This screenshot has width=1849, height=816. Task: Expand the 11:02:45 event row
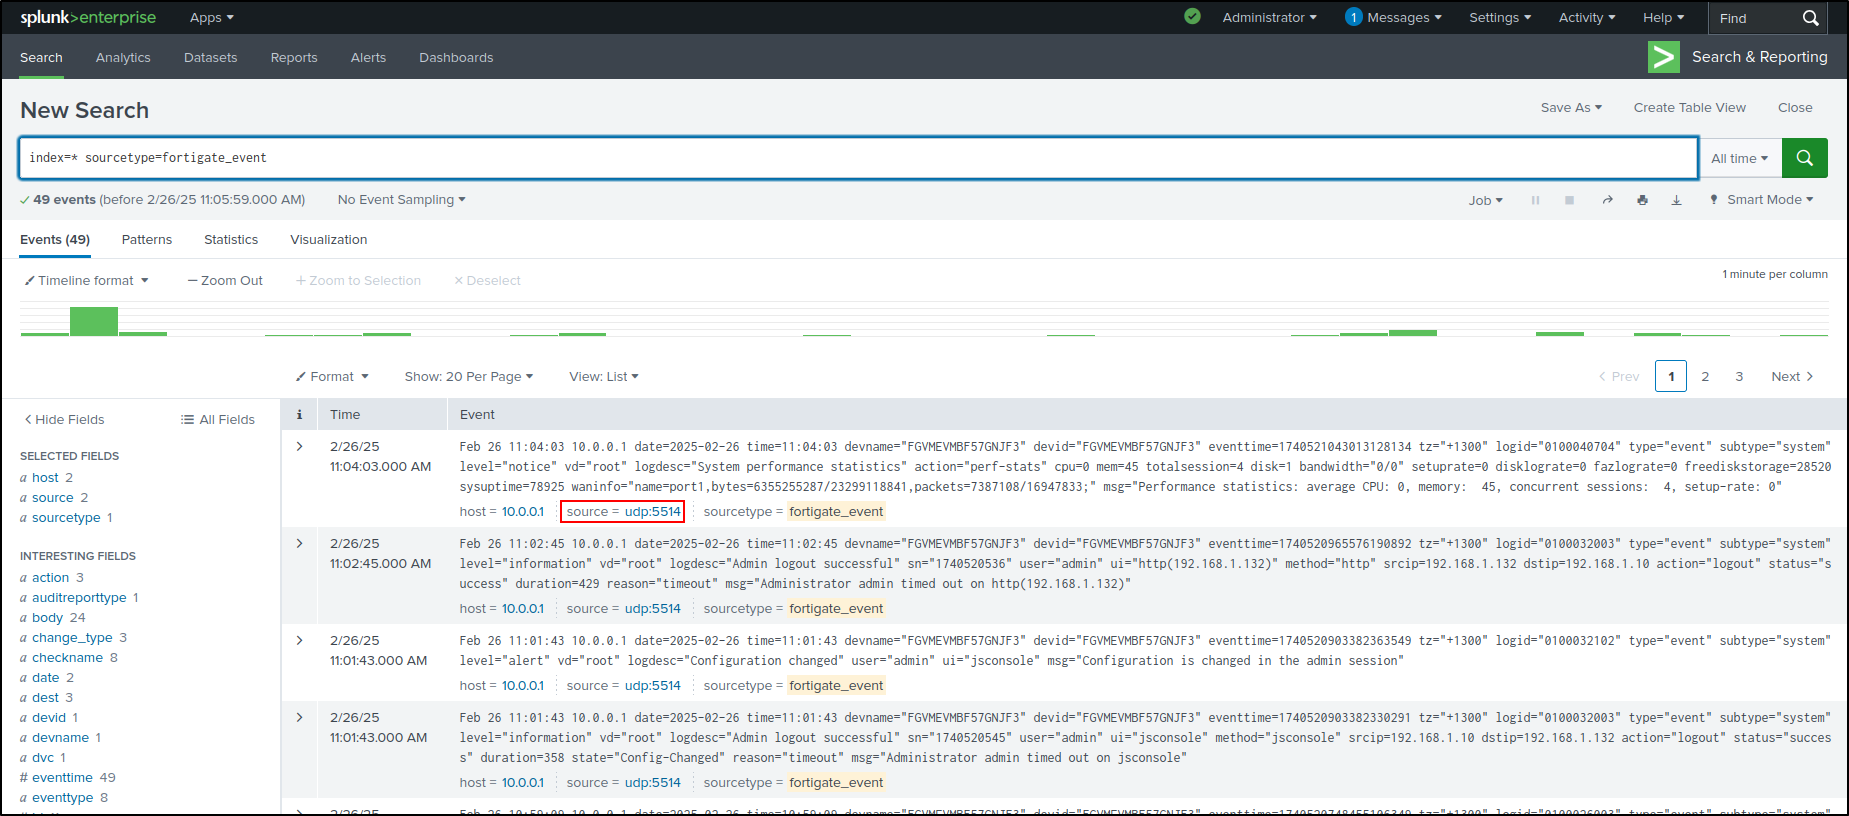pyautogui.click(x=299, y=543)
